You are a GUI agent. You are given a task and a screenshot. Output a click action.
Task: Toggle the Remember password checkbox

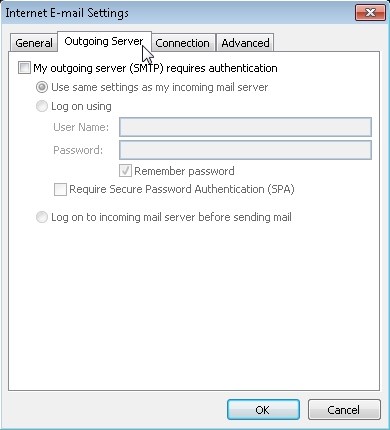coord(125,171)
